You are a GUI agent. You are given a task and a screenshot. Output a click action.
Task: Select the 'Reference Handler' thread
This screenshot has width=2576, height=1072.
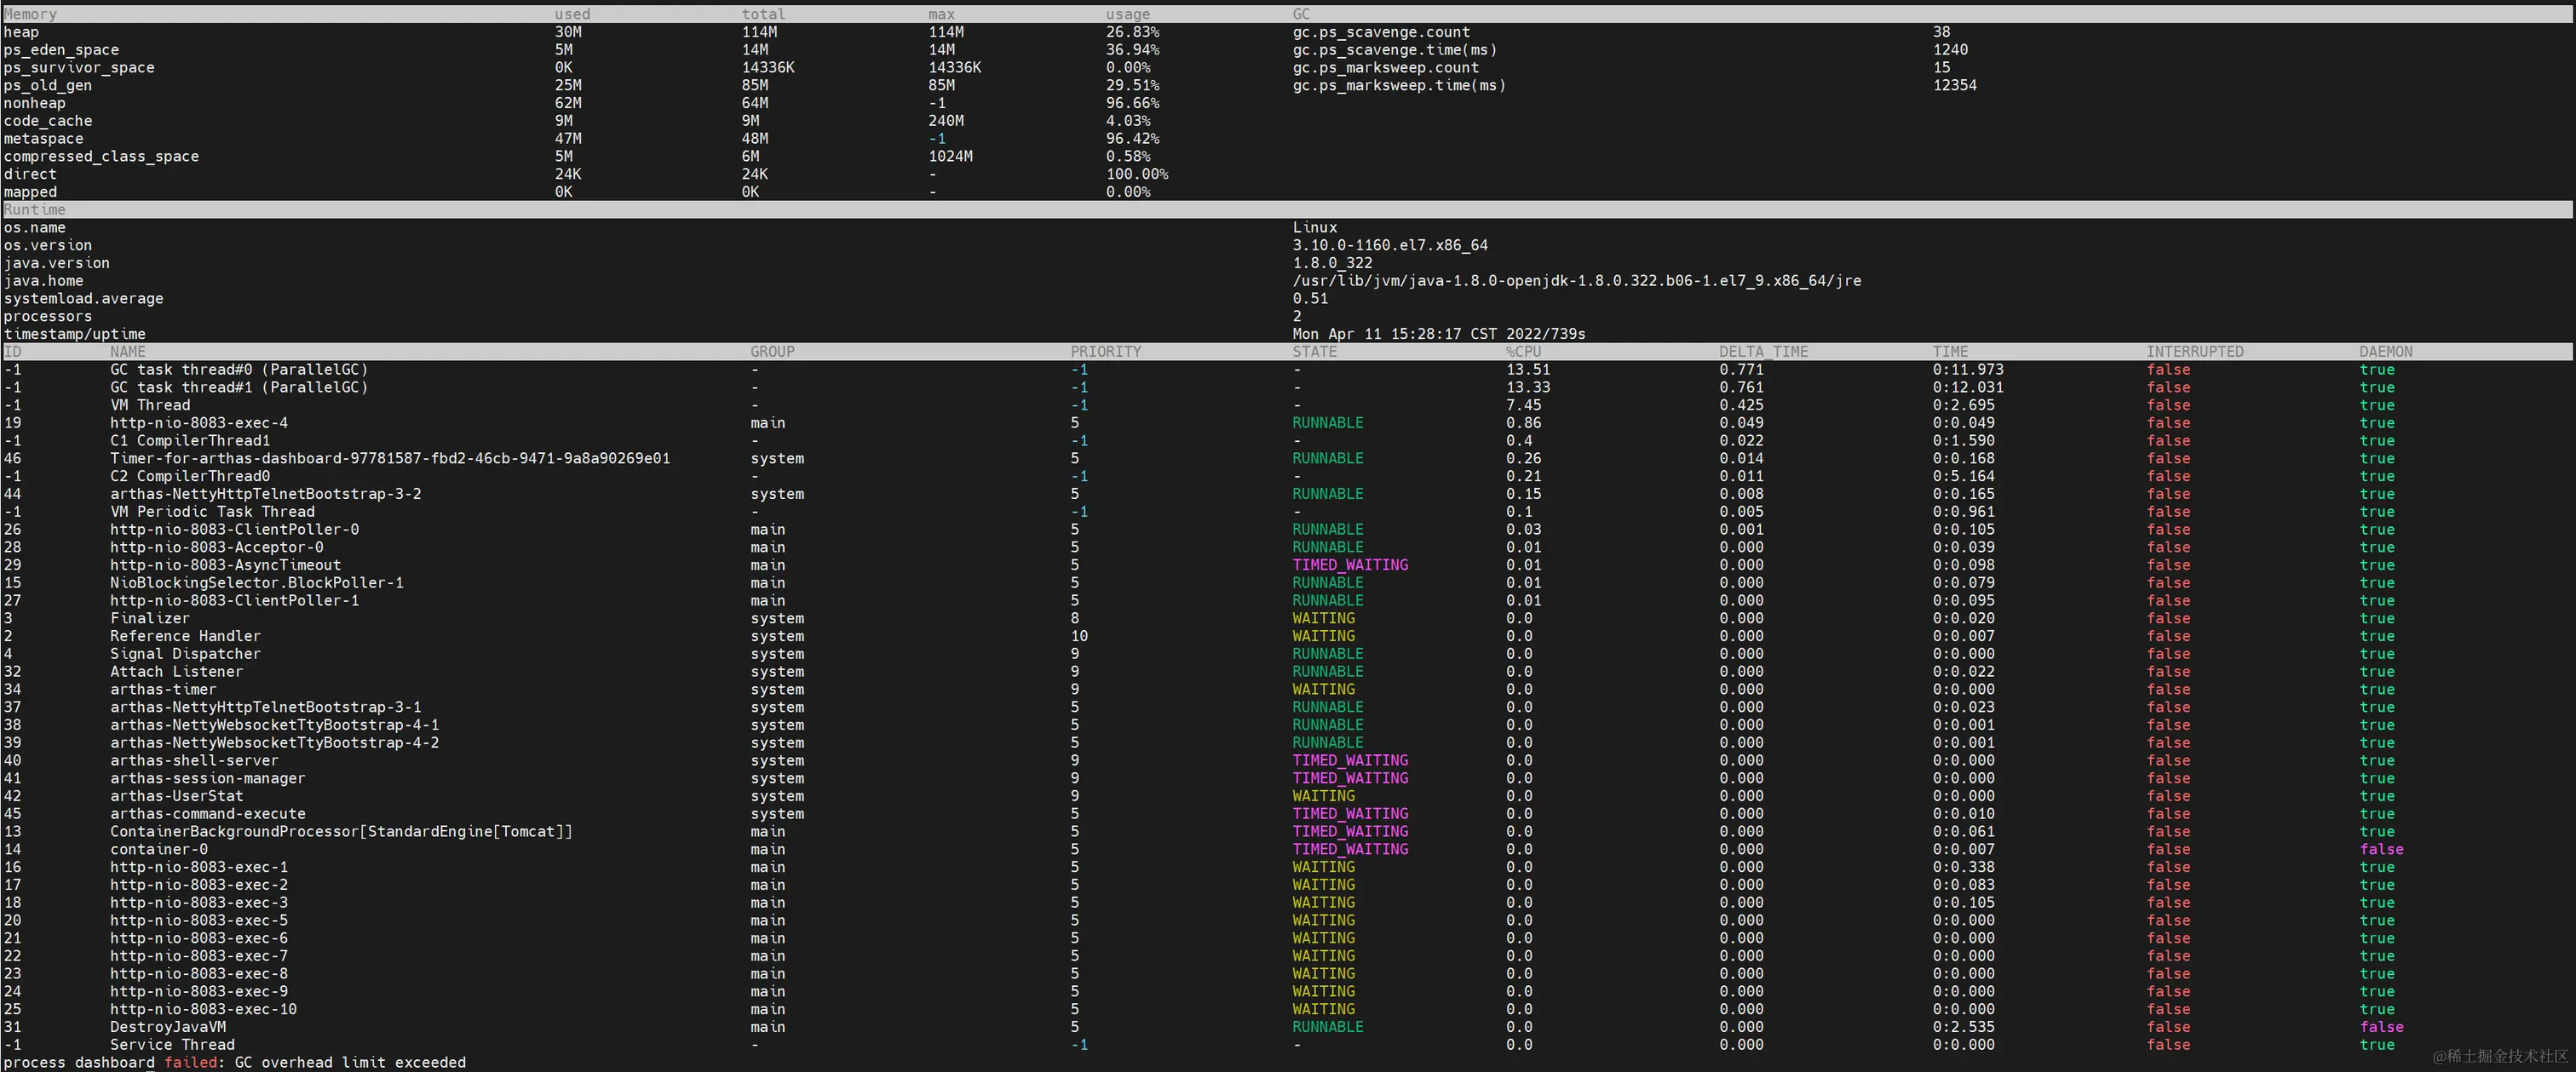pos(185,636)
